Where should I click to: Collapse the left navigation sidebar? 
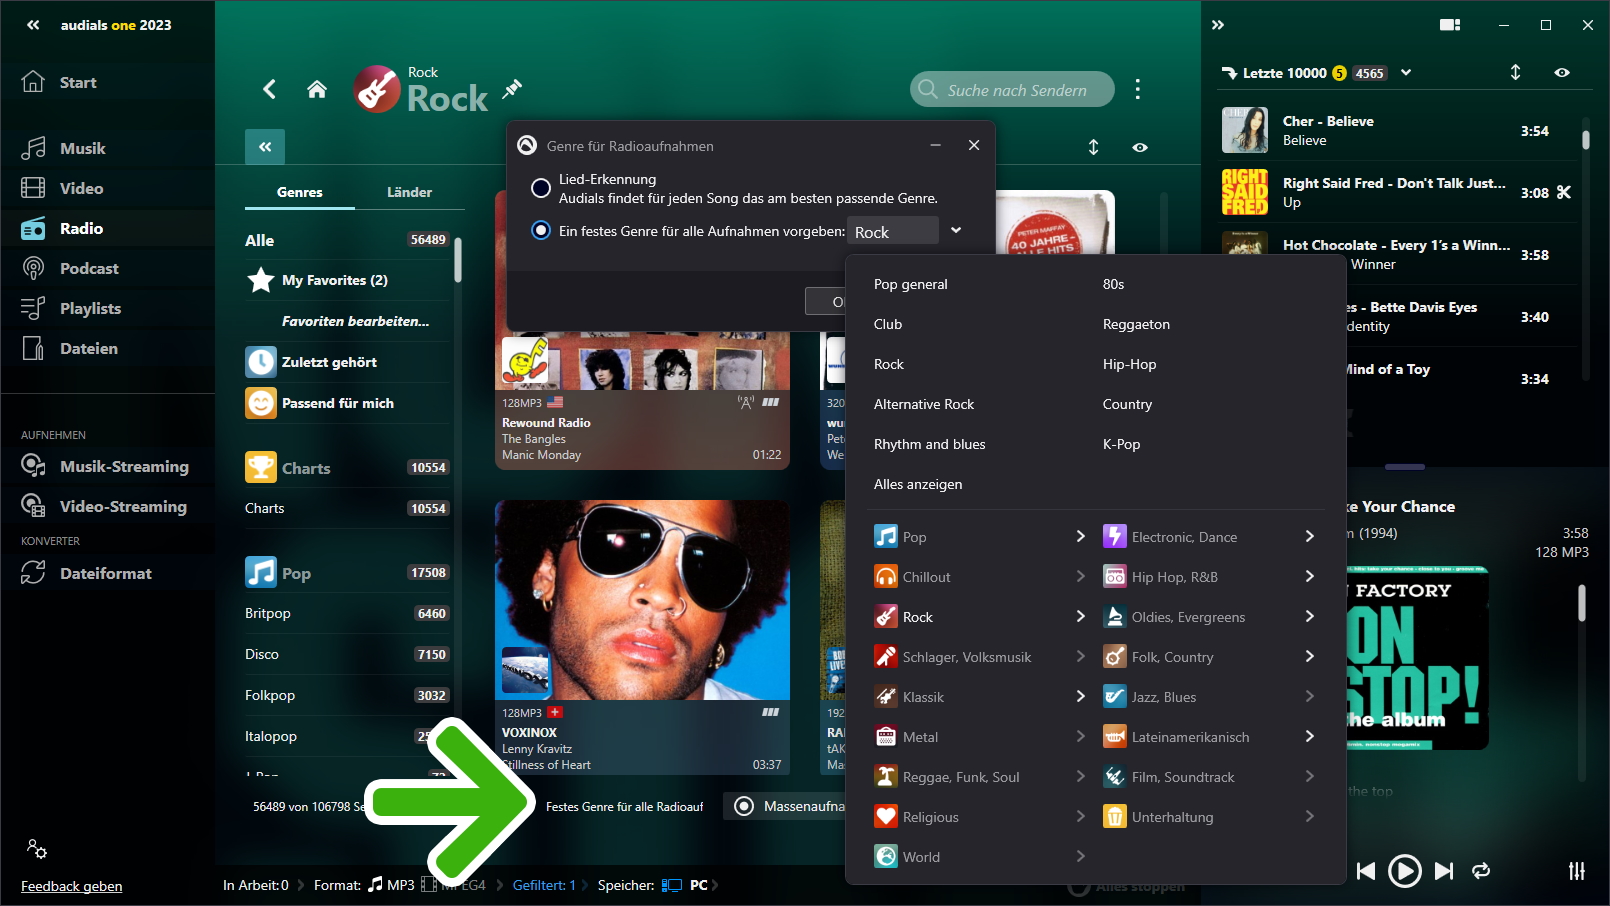pos(33,25)
